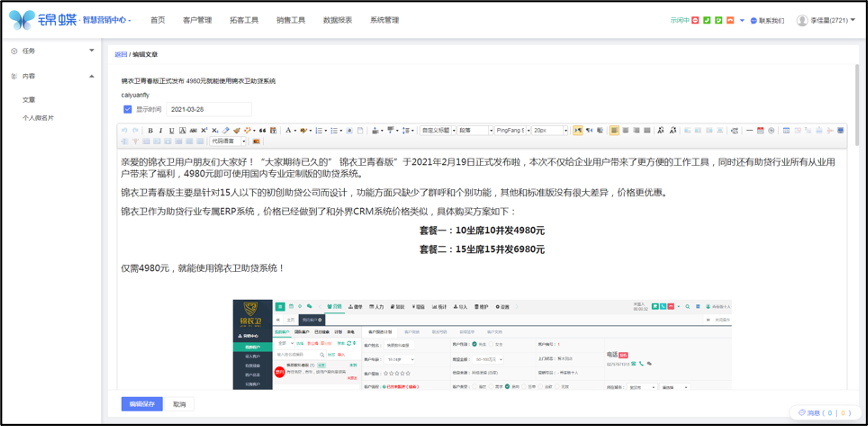Apply strikethrough with the ABC icon

193,130
